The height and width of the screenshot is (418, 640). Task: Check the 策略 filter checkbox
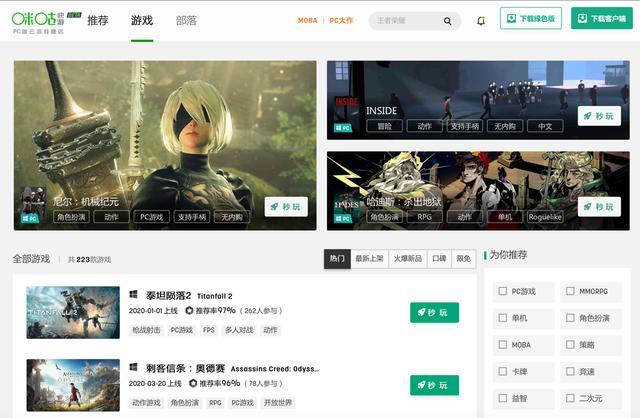570,345
